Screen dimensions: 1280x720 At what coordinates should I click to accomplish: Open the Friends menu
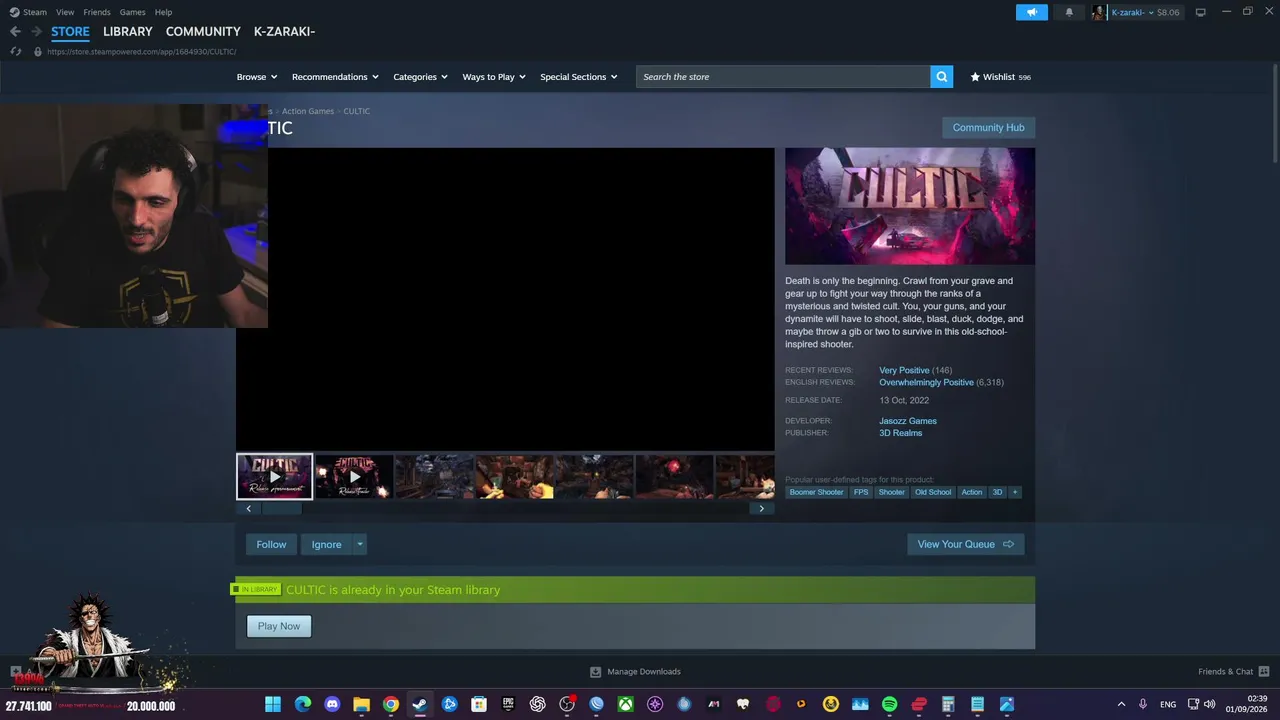pyautogui.click(x=97, y=12)
